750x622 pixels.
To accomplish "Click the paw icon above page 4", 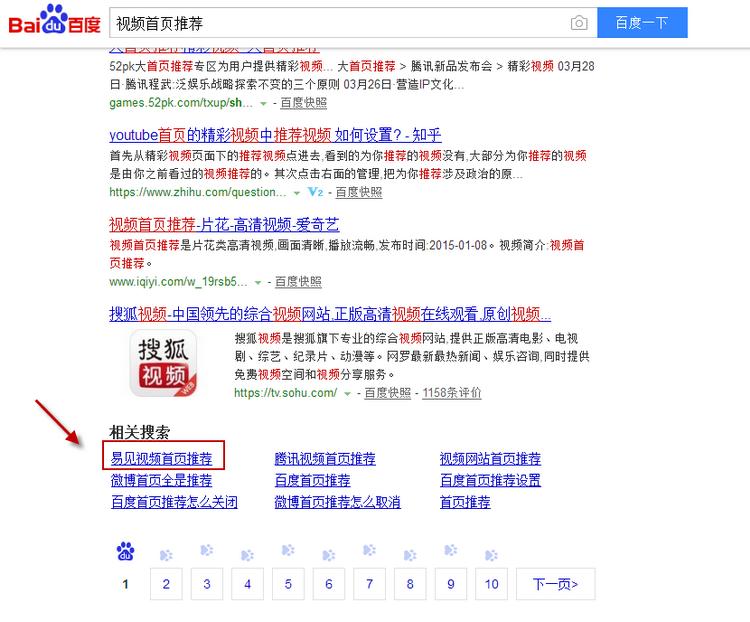I will [247, 555].
